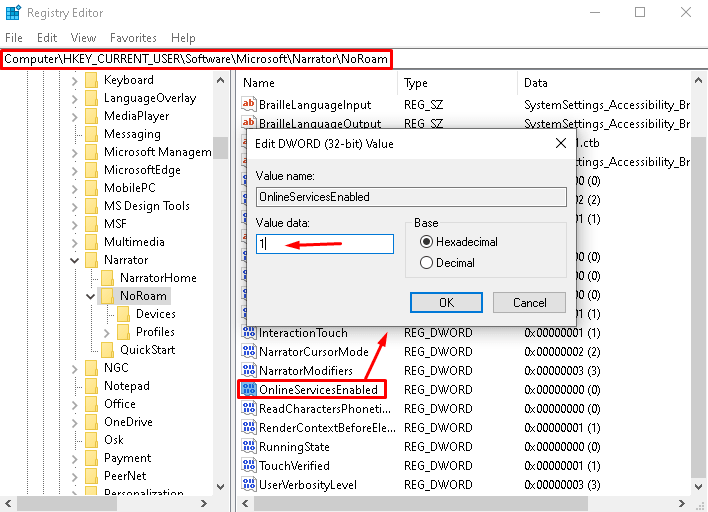The image size is (708, 512).
Task: Click the Value name field
Action: (x=411, y=197)
